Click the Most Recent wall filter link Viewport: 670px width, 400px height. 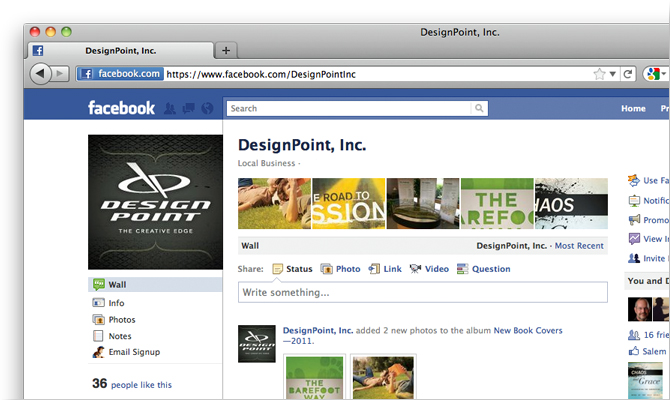pos(579,246)
